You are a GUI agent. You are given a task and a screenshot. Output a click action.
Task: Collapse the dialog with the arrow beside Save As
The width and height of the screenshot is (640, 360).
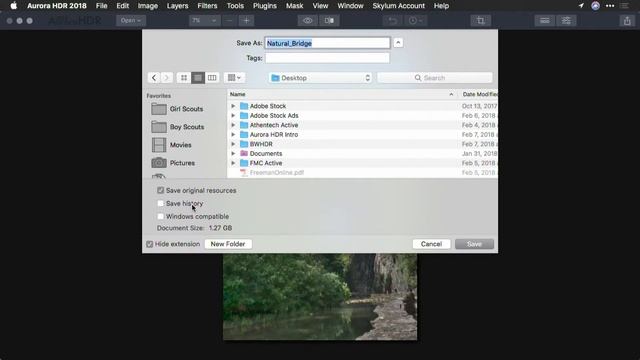398,43
